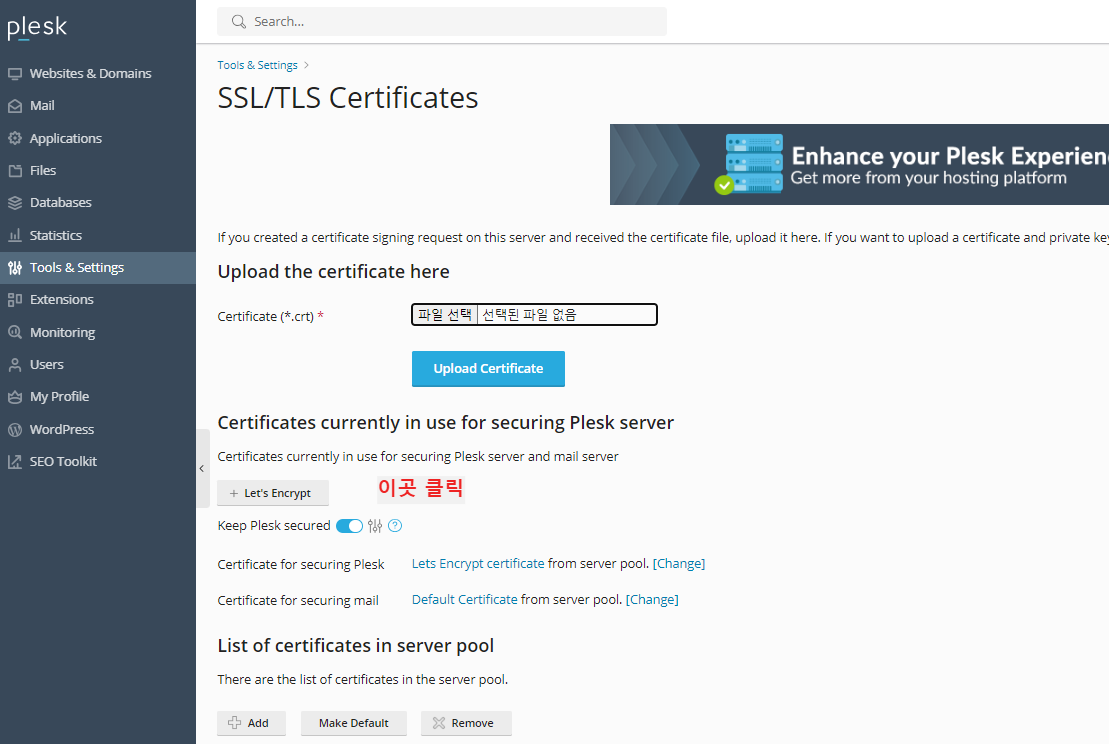
Task: Open the My Profile menu item
Action: 98,397
